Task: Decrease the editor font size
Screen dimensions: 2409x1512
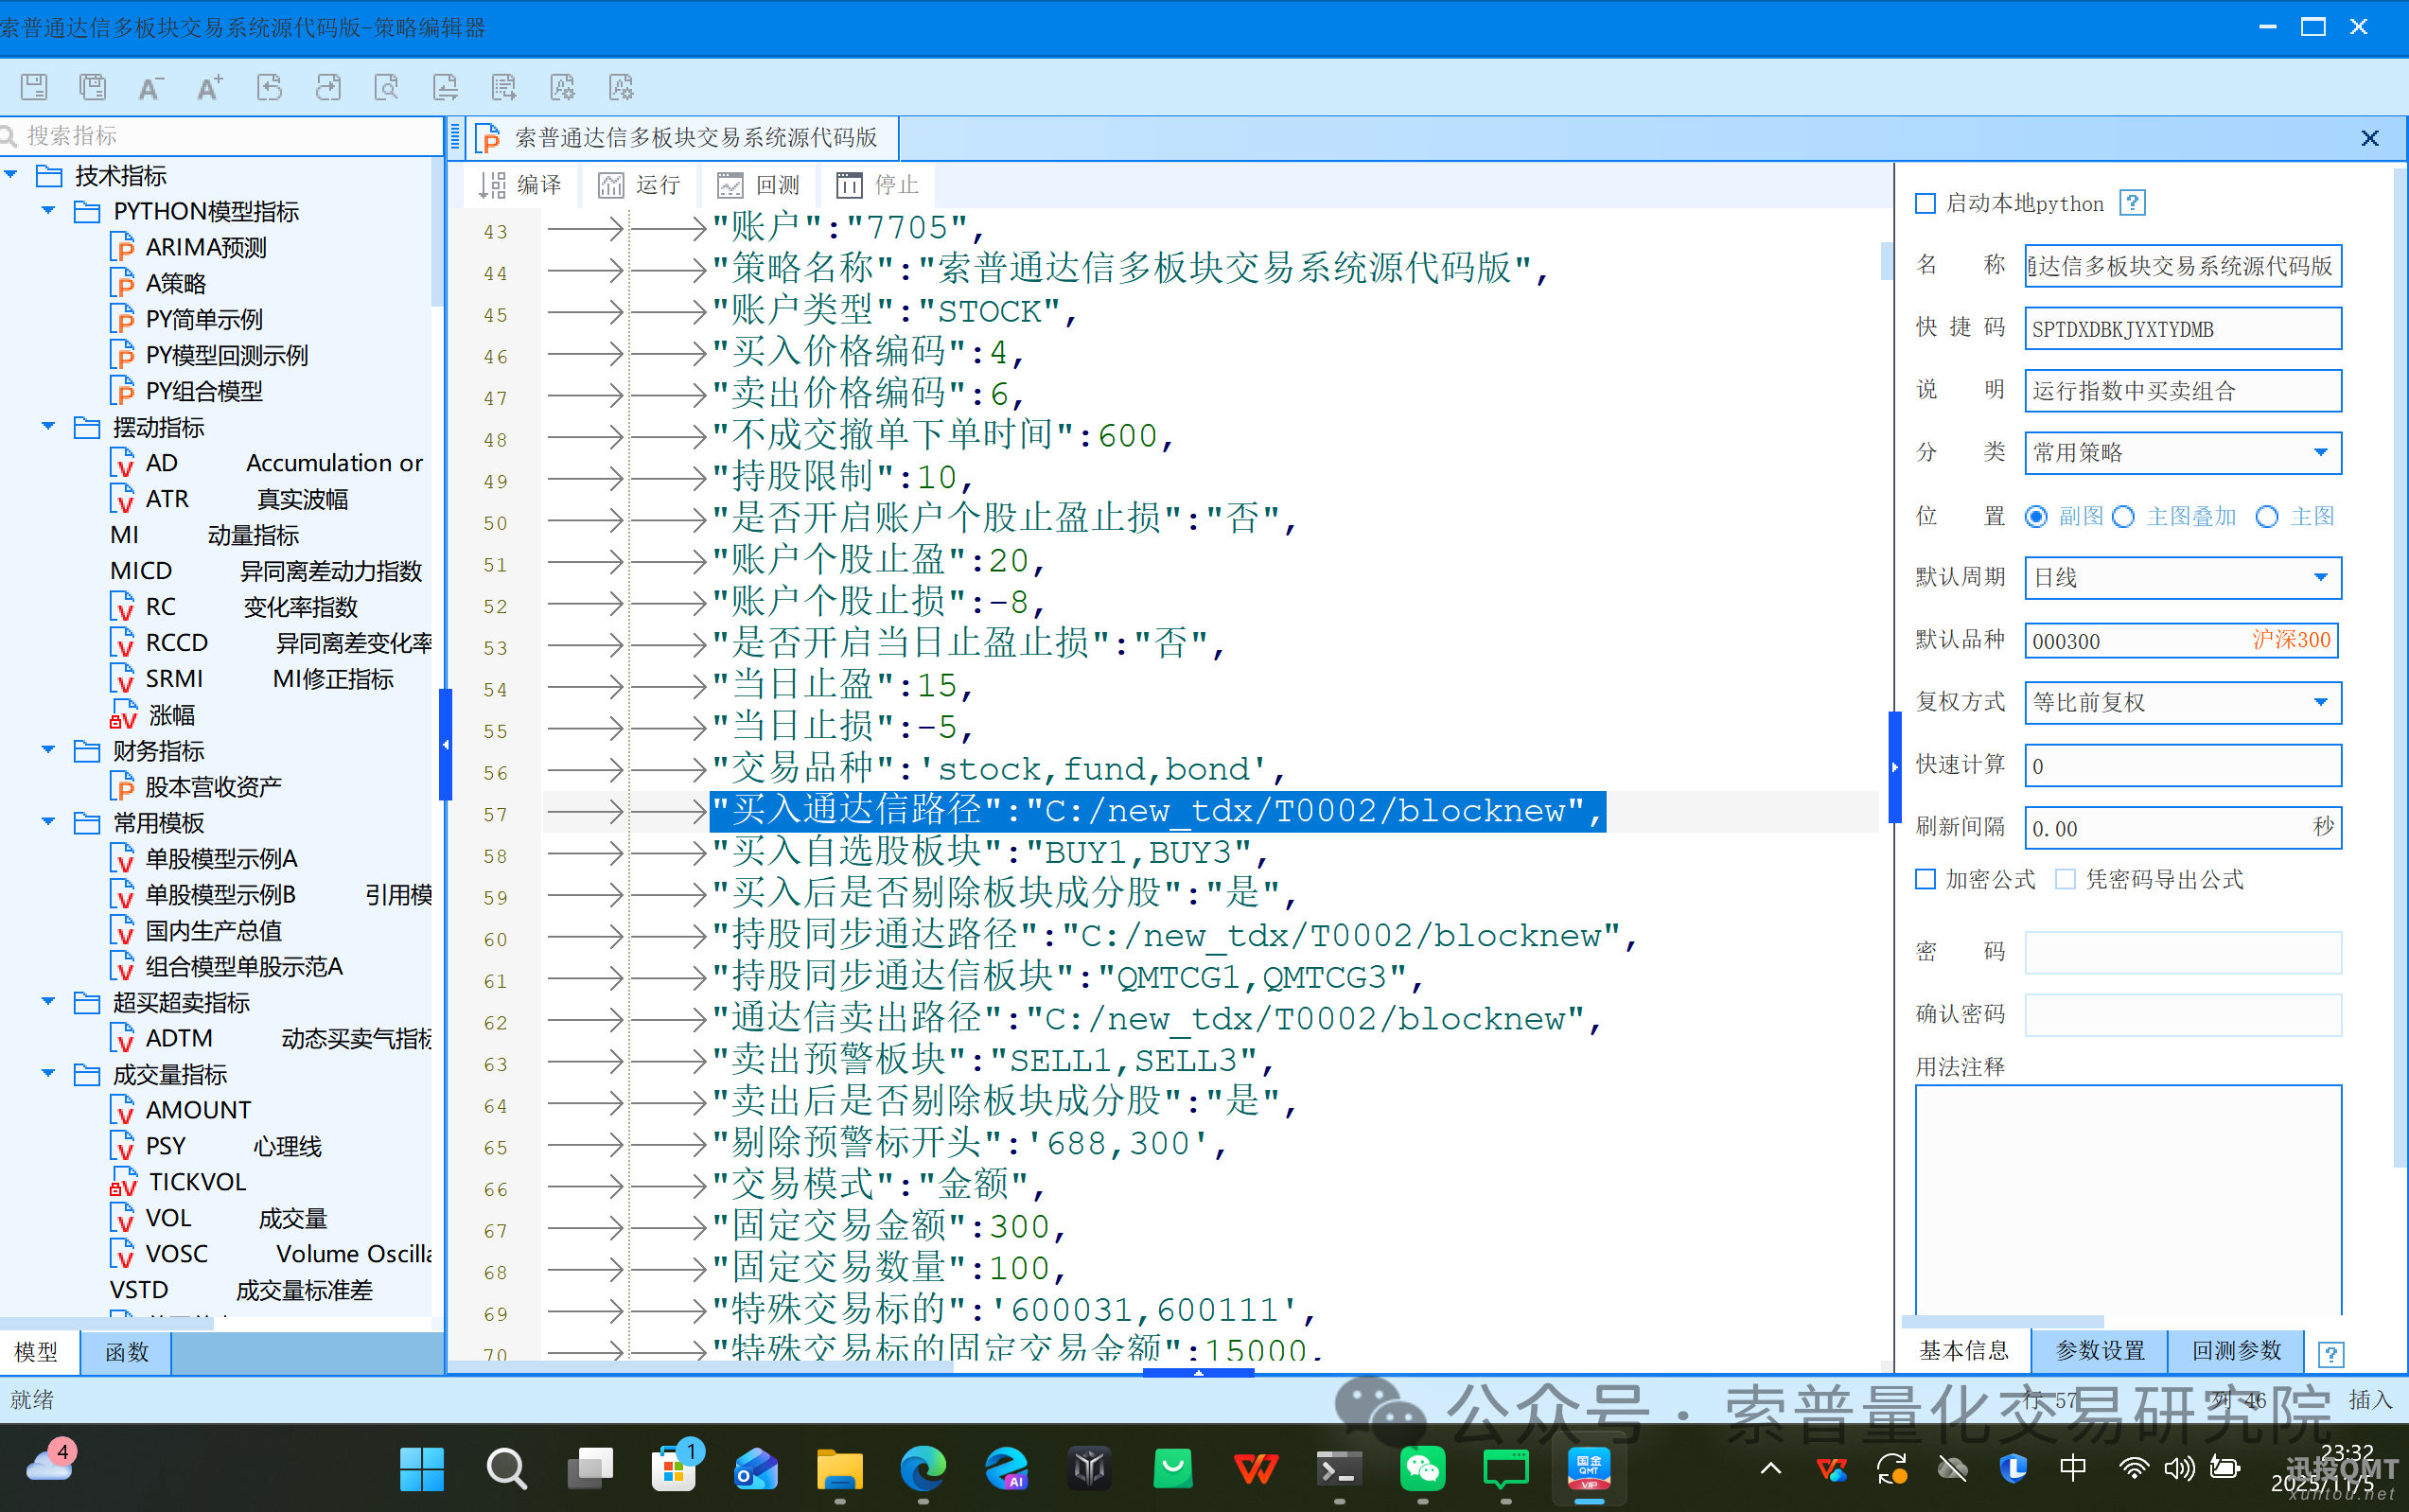Action: coord(150,87)
